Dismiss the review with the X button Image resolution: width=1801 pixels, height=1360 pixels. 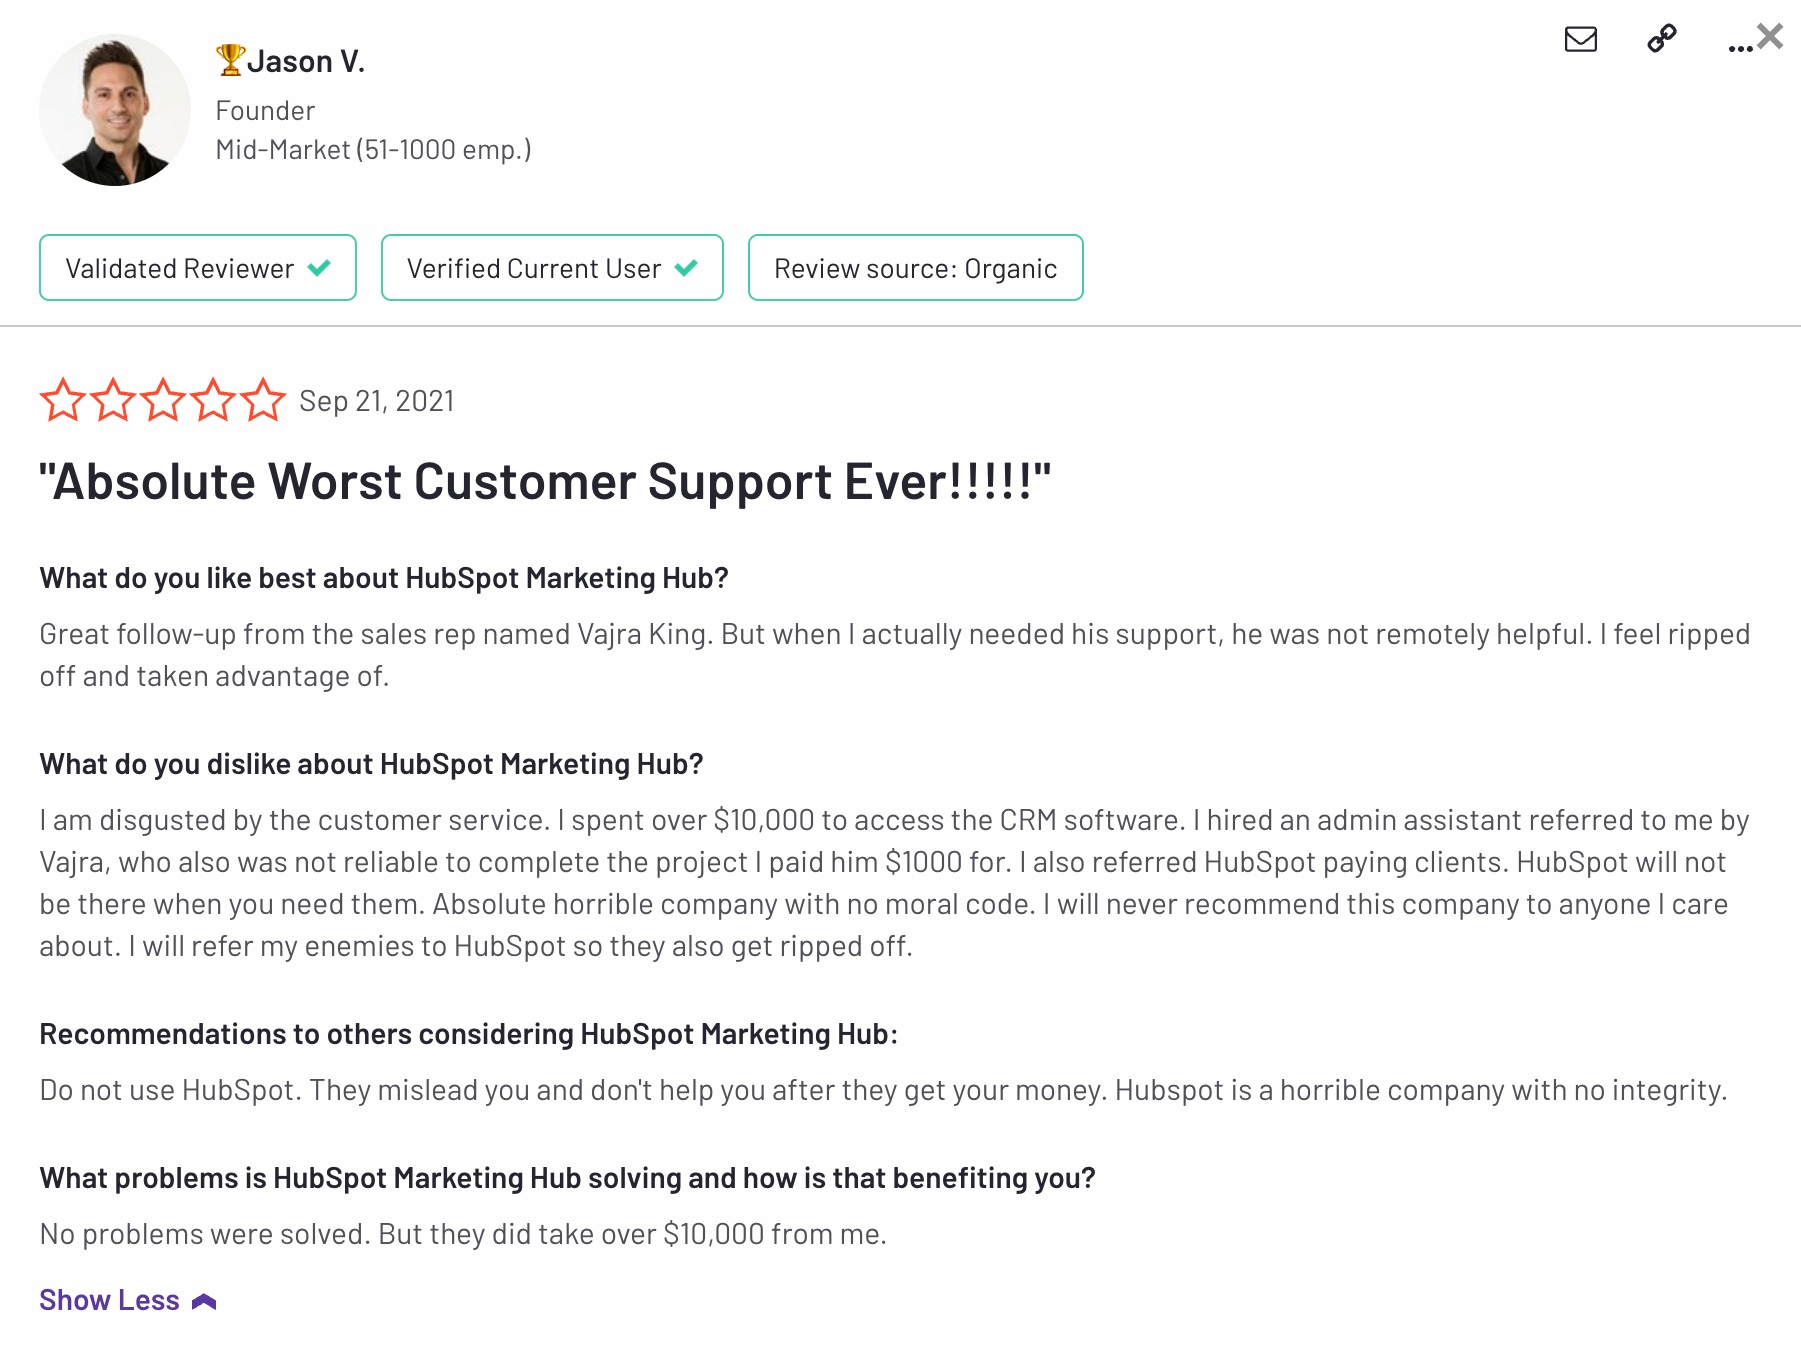click(x=1770, y=36)
